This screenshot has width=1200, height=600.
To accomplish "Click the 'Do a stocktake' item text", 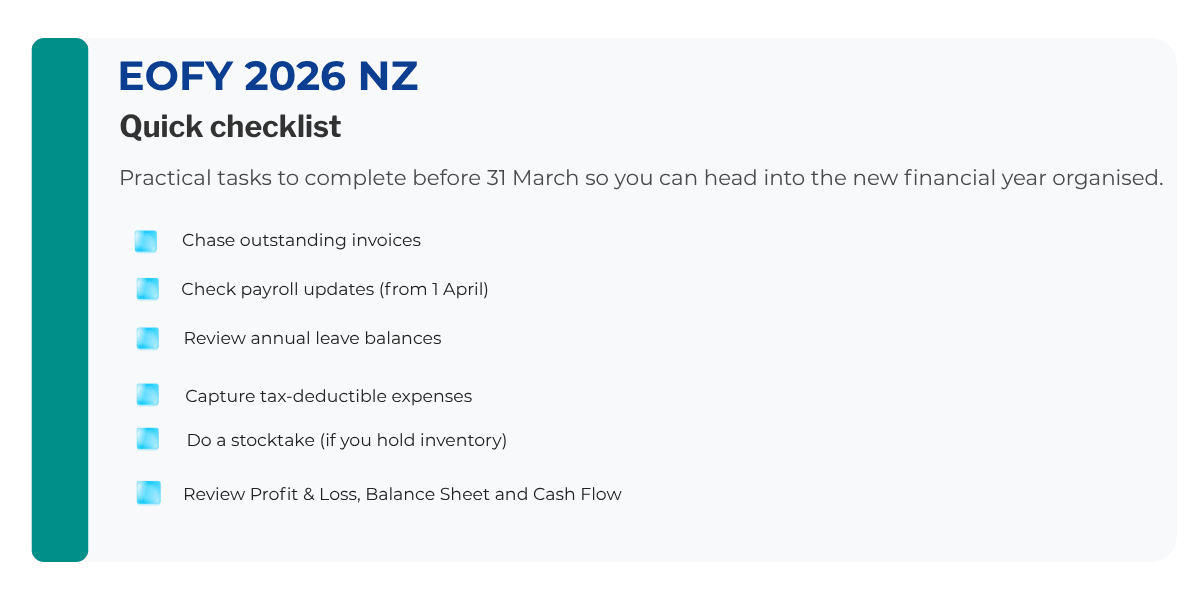I will click(x=250, y=440).
